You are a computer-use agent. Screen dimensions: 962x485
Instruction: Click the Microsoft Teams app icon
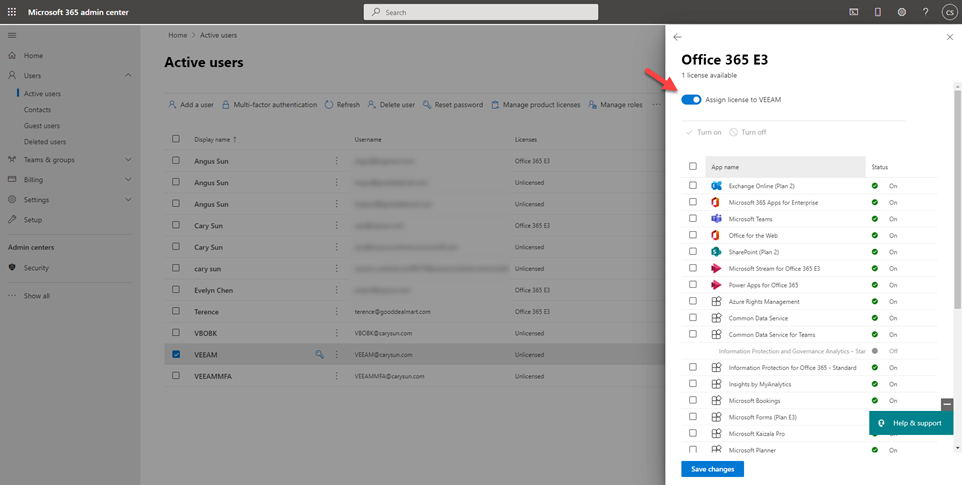(x=715, y=219)
